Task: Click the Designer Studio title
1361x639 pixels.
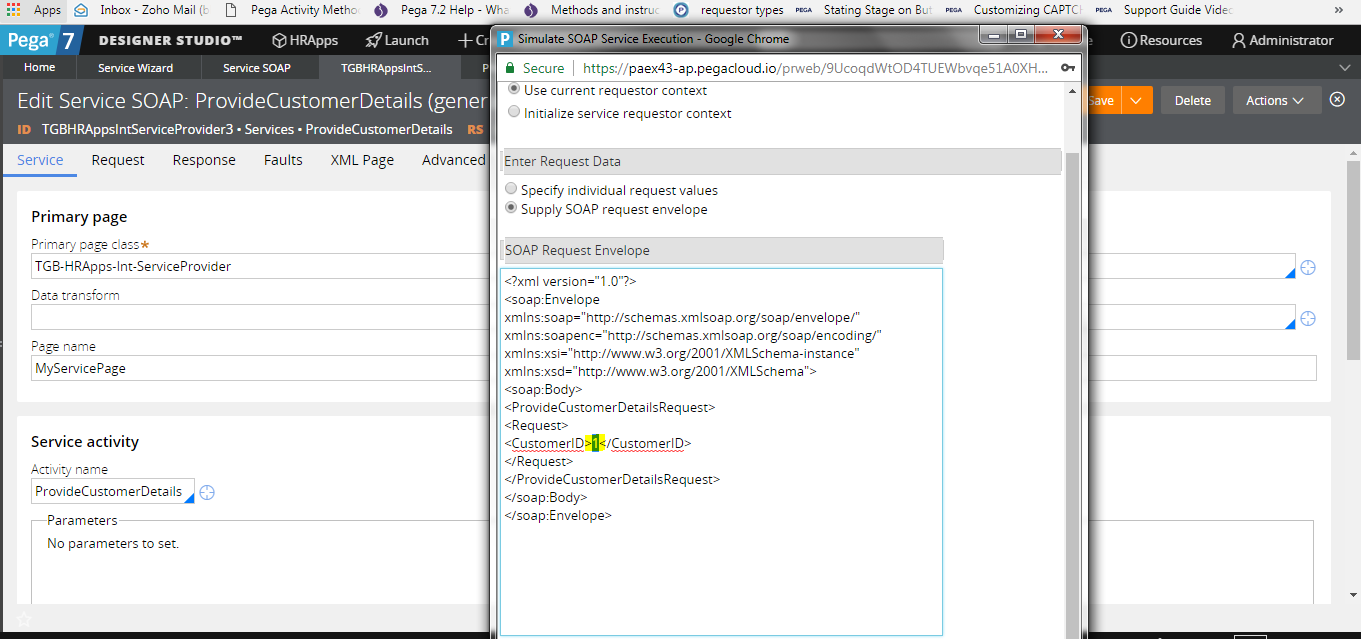Action: (x=171, y=41)
